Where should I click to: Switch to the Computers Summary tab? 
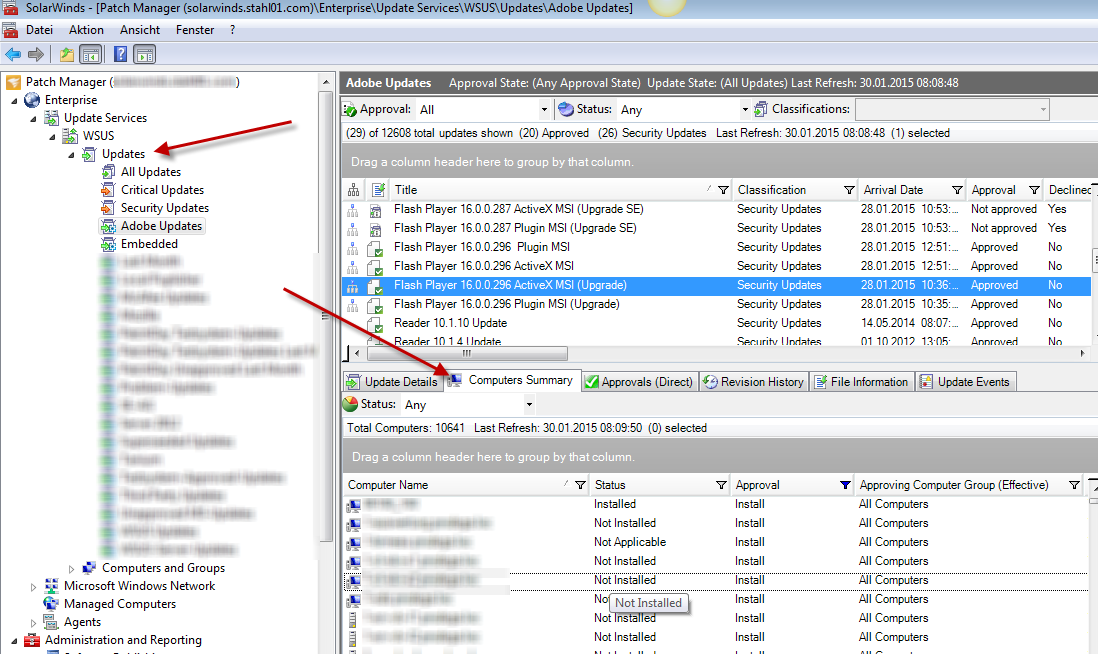512,380
